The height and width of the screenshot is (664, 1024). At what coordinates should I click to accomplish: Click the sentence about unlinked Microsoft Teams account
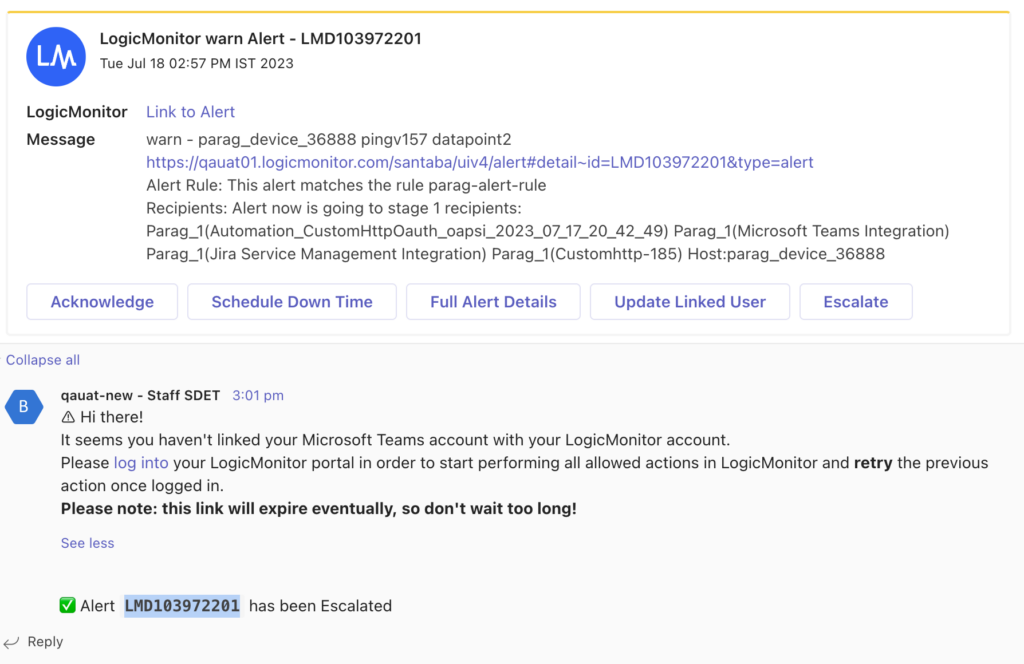click(x=395, y=440)
